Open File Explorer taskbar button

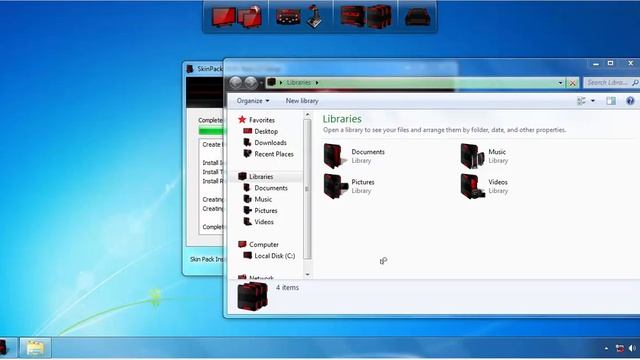(x=35, y=348)
